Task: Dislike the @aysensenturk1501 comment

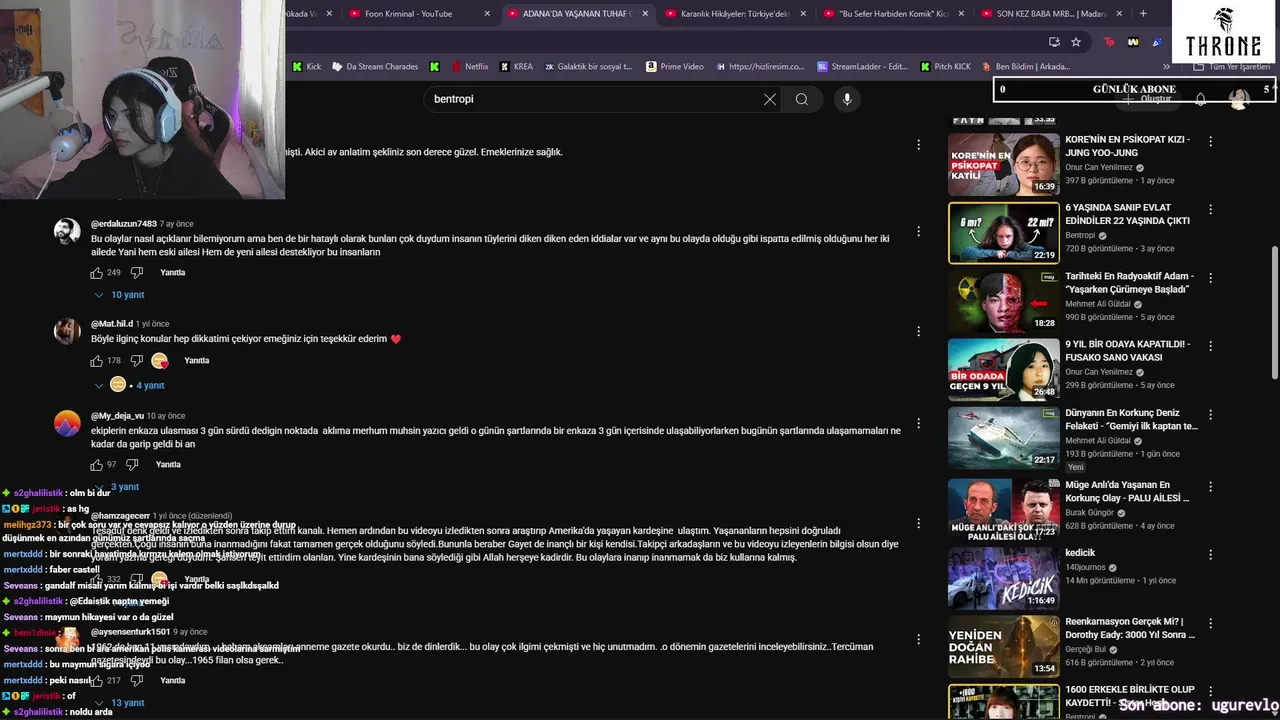Action: (137, 681)
